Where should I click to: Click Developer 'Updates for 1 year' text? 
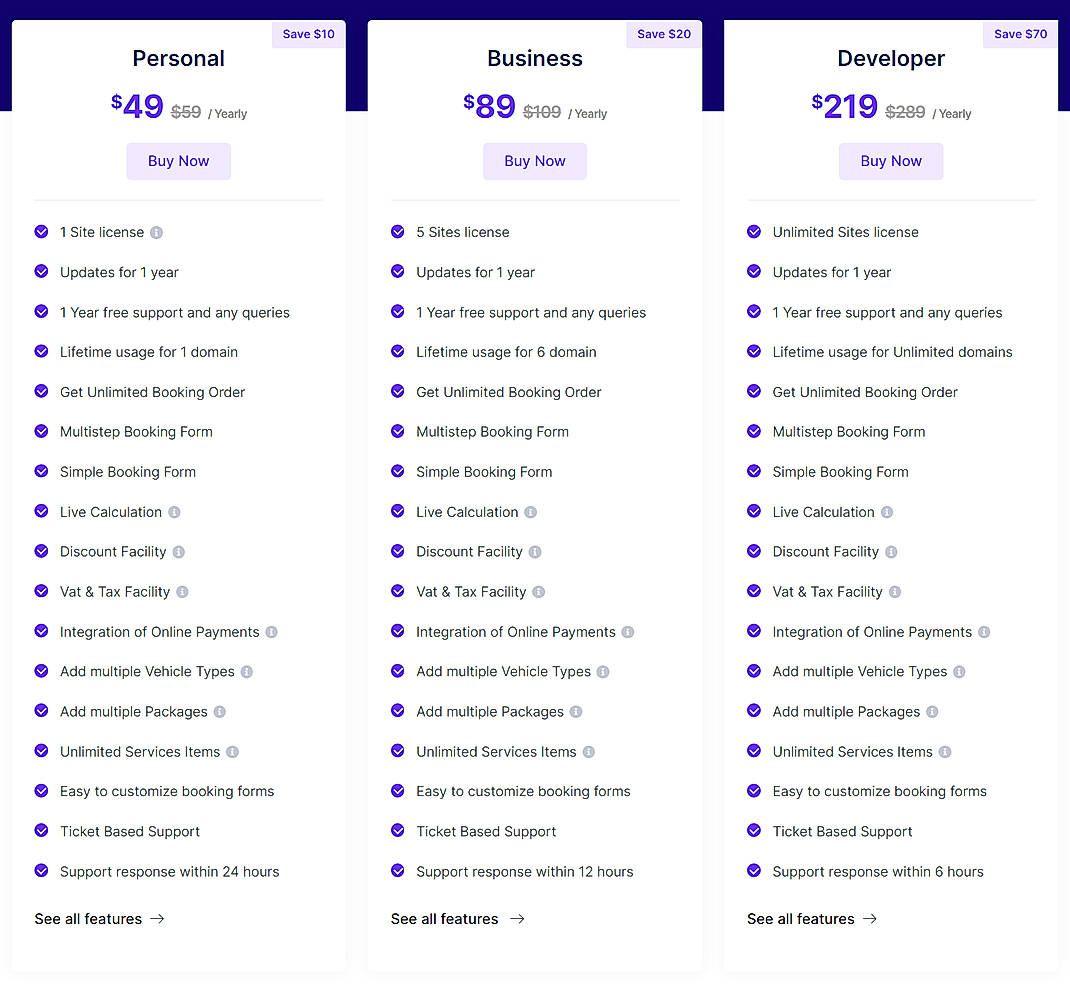[832, 273]
